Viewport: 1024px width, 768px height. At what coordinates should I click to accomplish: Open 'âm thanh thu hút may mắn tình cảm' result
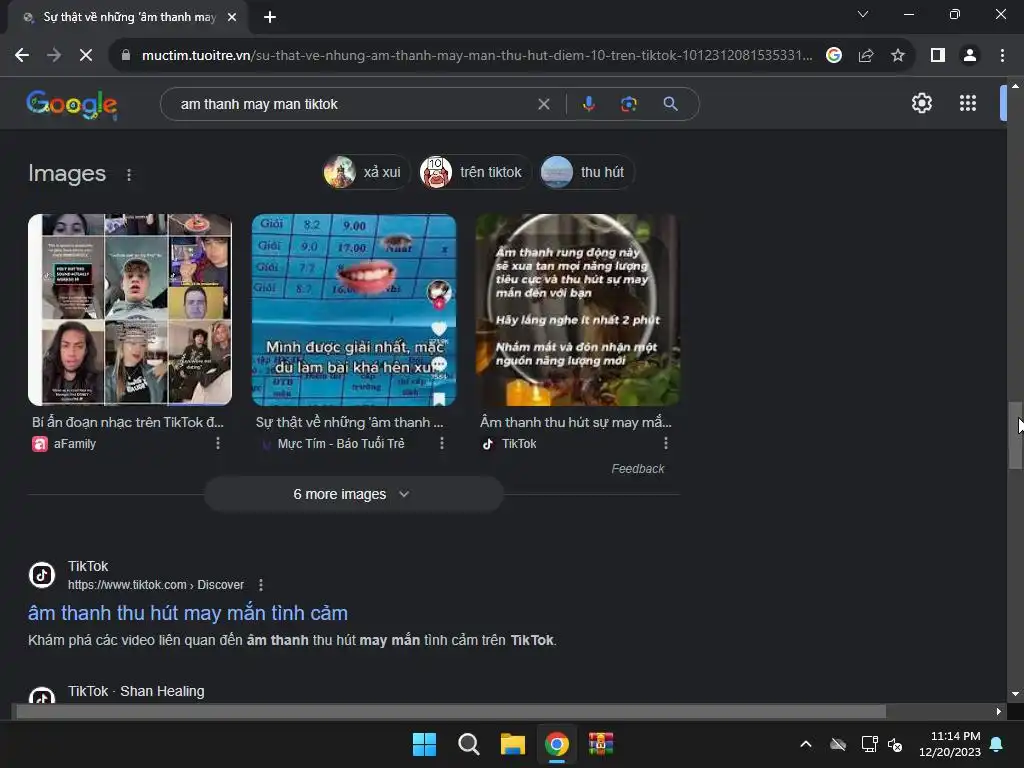click(x=188, y=613)
